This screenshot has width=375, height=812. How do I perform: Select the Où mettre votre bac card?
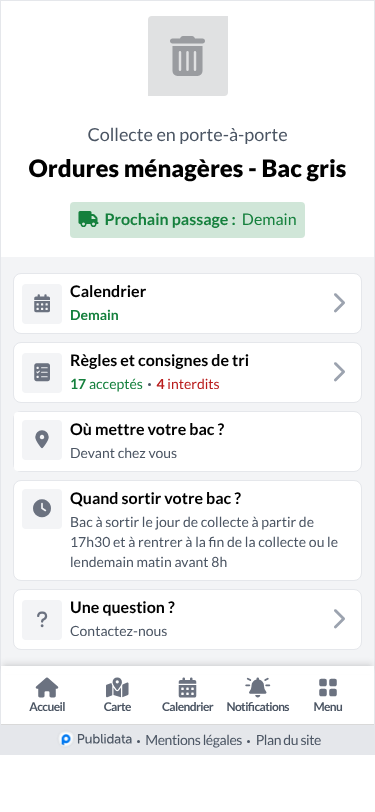[188, 441]
